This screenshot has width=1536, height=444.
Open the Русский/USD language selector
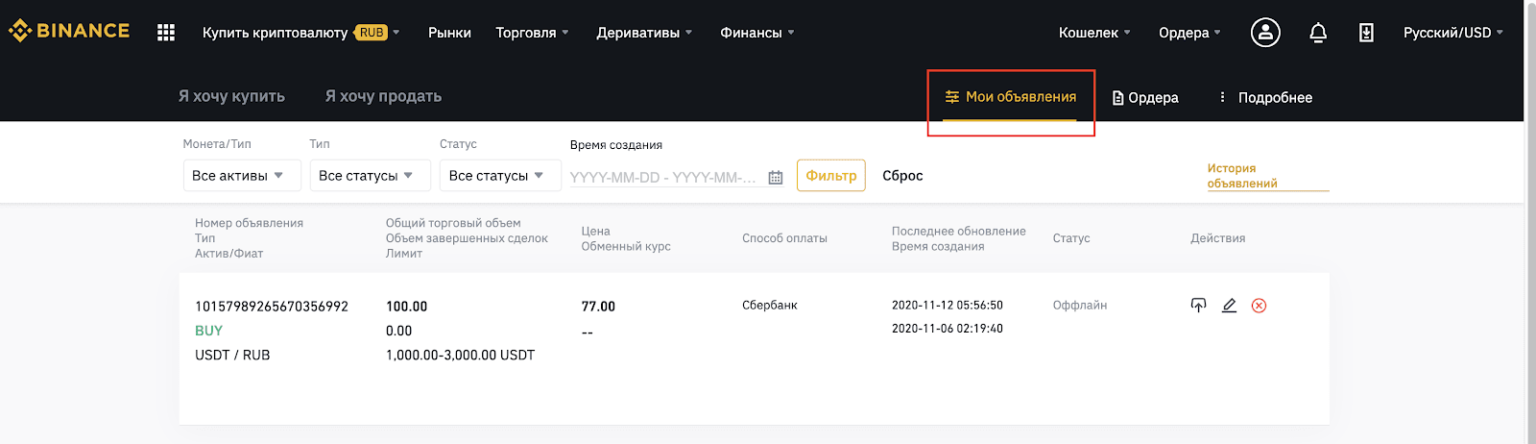click(1454, 32)
